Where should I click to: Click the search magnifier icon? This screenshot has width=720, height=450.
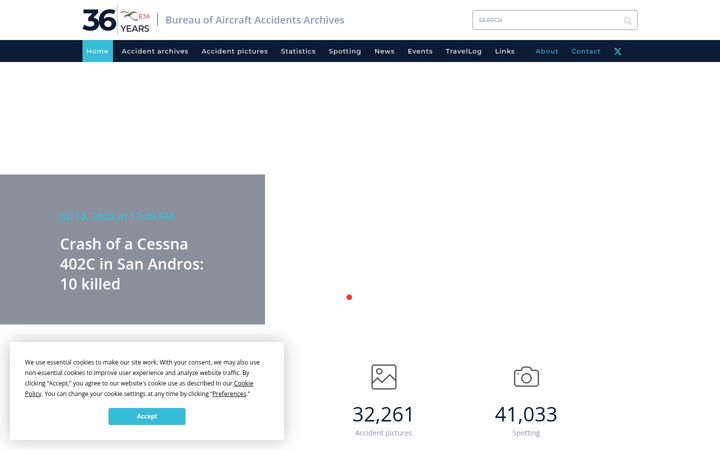[627, 20]
